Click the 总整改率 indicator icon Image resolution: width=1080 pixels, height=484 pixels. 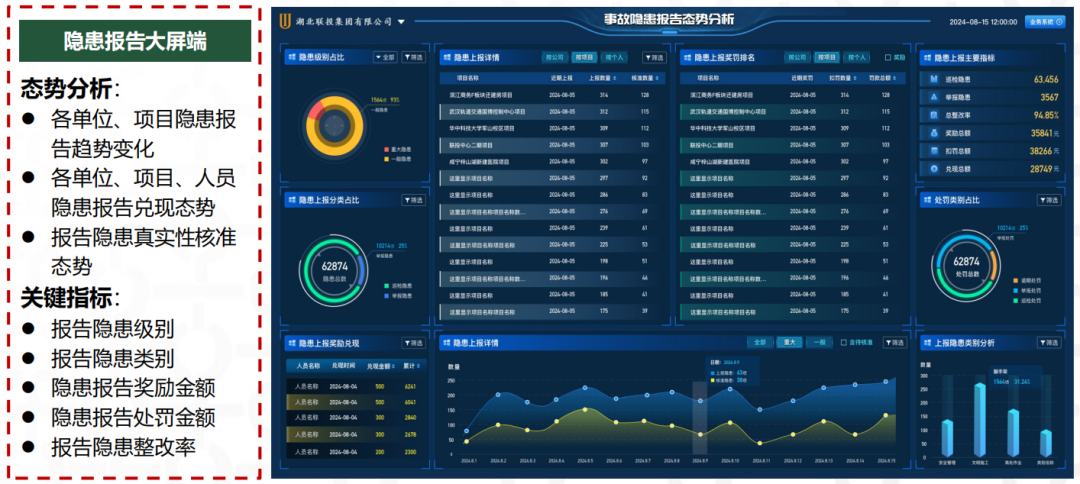tap(933, 115)
